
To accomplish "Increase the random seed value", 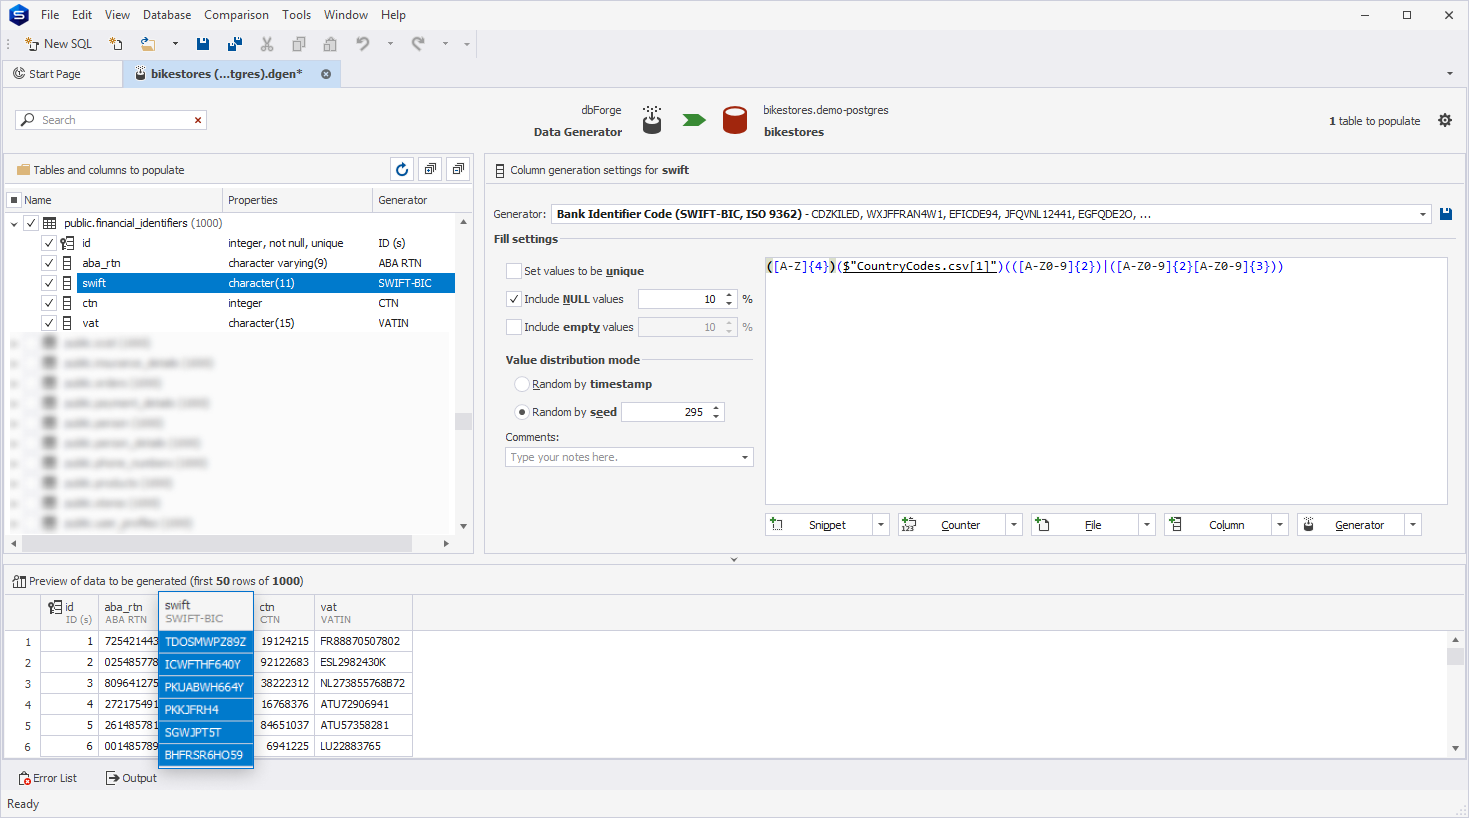I will coord(716,408).
